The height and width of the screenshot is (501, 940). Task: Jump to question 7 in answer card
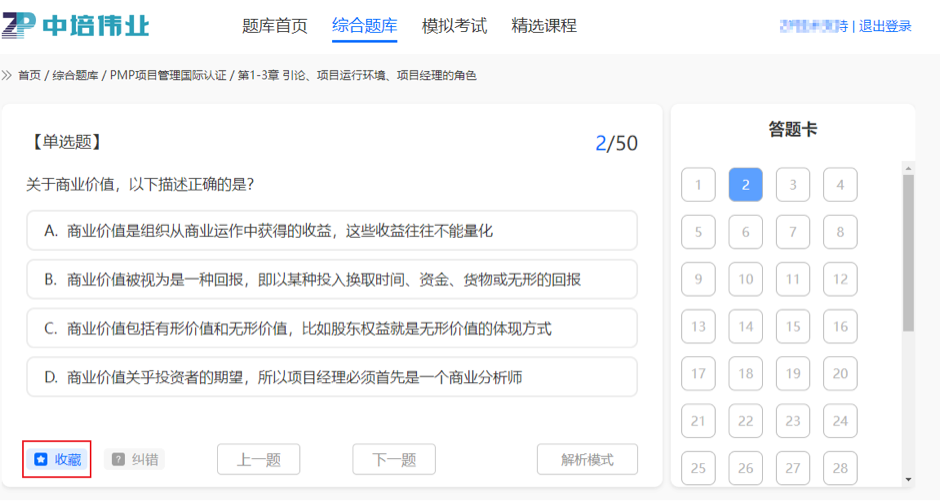pyautogui.click(x=793, y=232)
